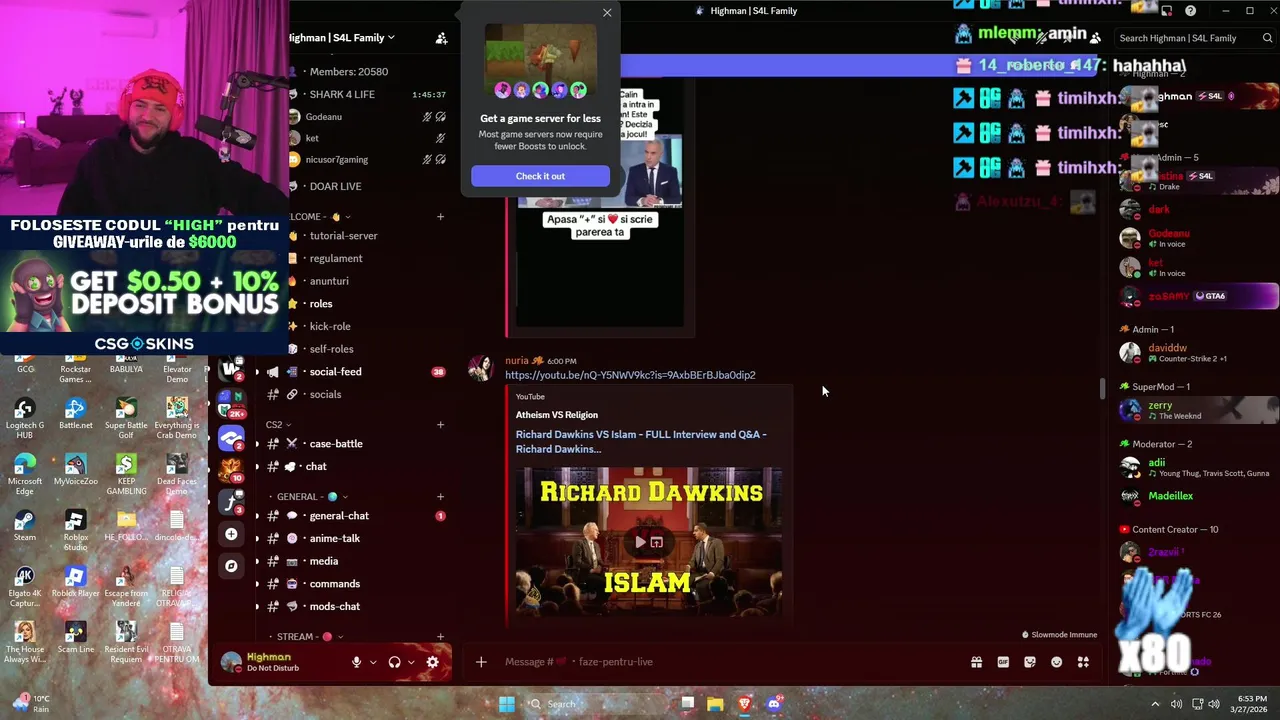
Task: Open Madeillex in the member list
Action: 1198,496
